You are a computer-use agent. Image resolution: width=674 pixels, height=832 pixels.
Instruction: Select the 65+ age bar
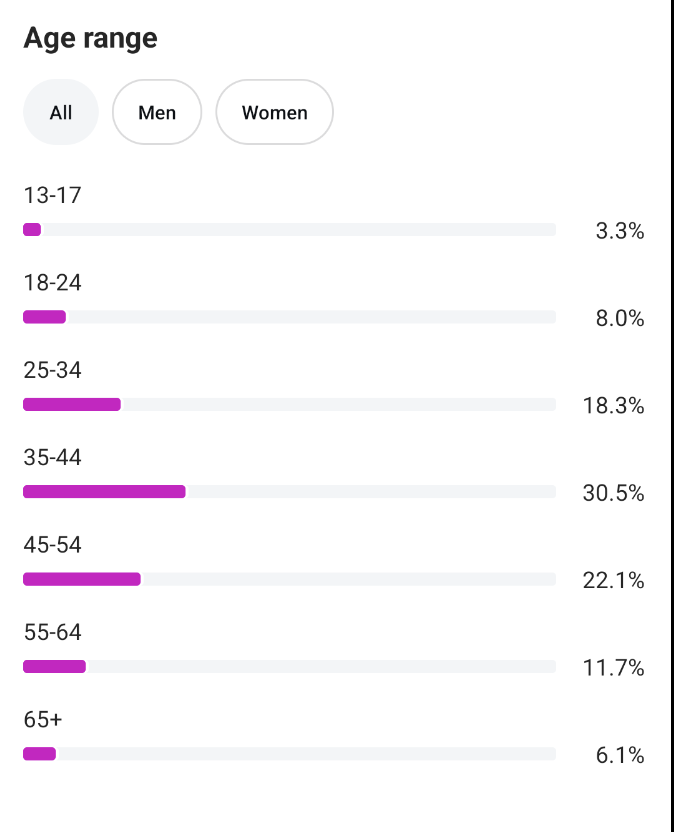[x=289, y=754]
